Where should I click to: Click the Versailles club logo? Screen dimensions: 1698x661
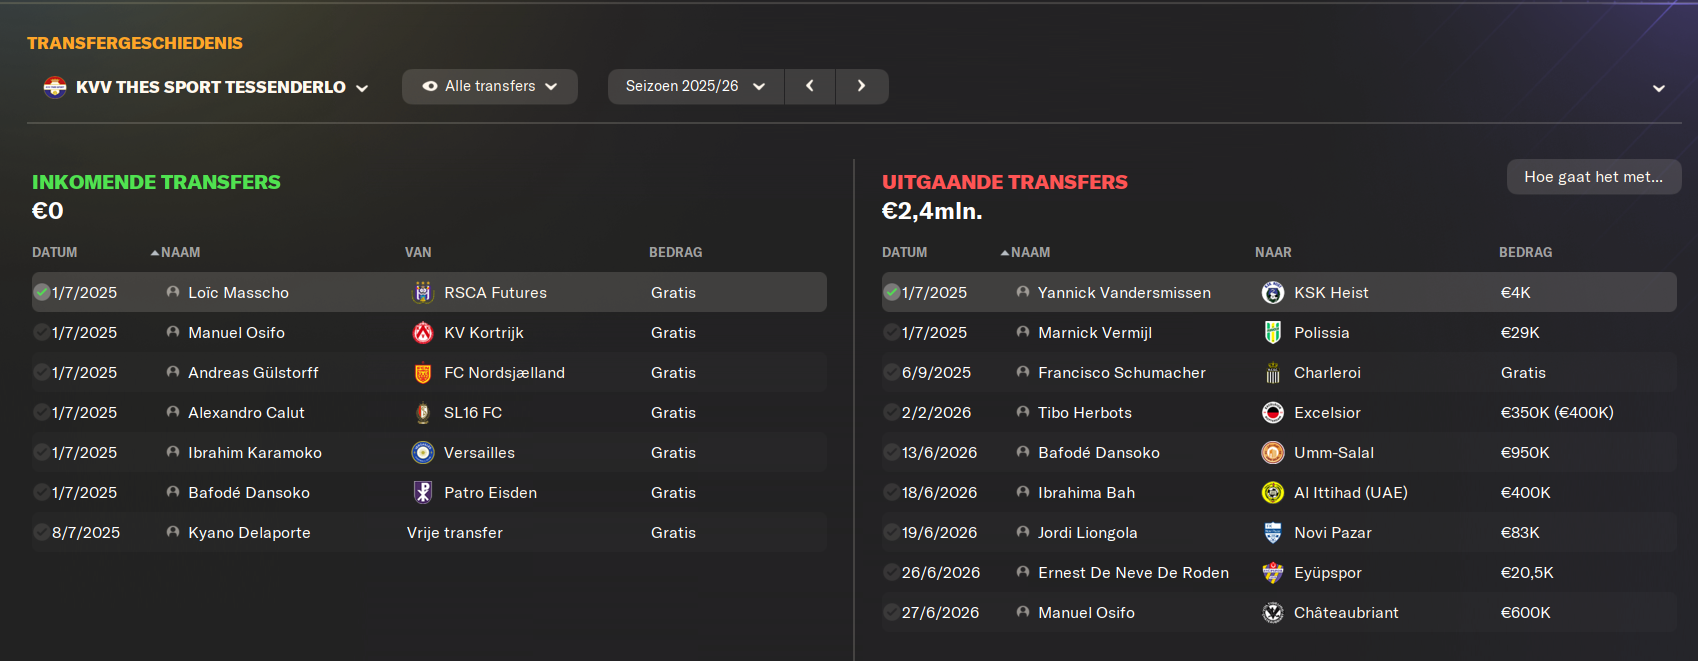(423, 452)
